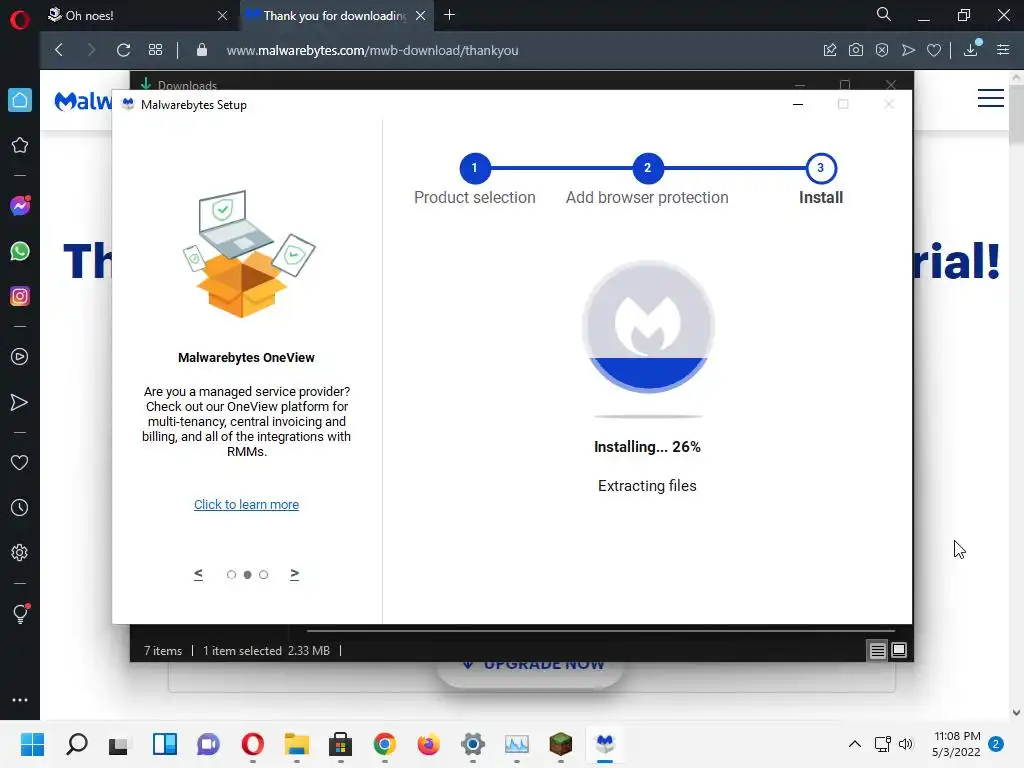Image resolution: width=1024 pixels, height=768 pixels.
Task: Open Messenger in the Opera sidebar
Action: 20,206
